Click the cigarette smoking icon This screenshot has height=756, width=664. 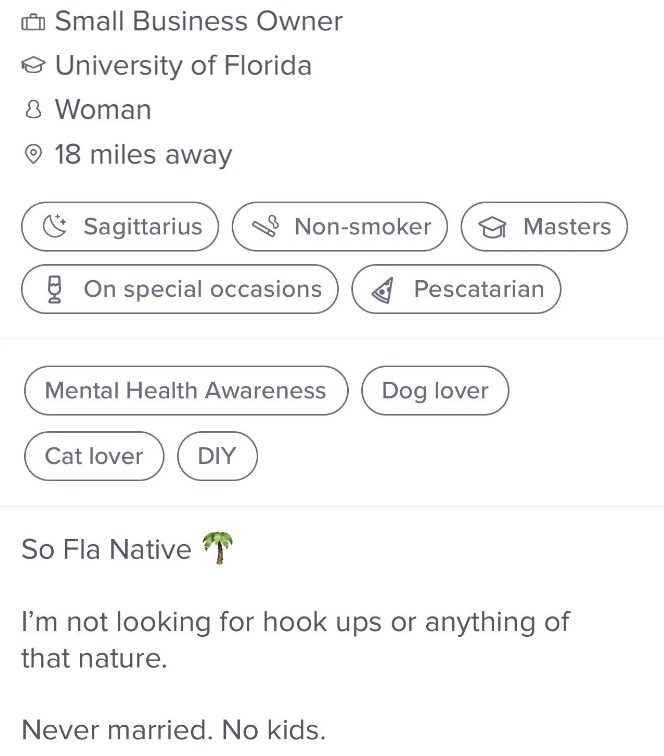(266, 226)
